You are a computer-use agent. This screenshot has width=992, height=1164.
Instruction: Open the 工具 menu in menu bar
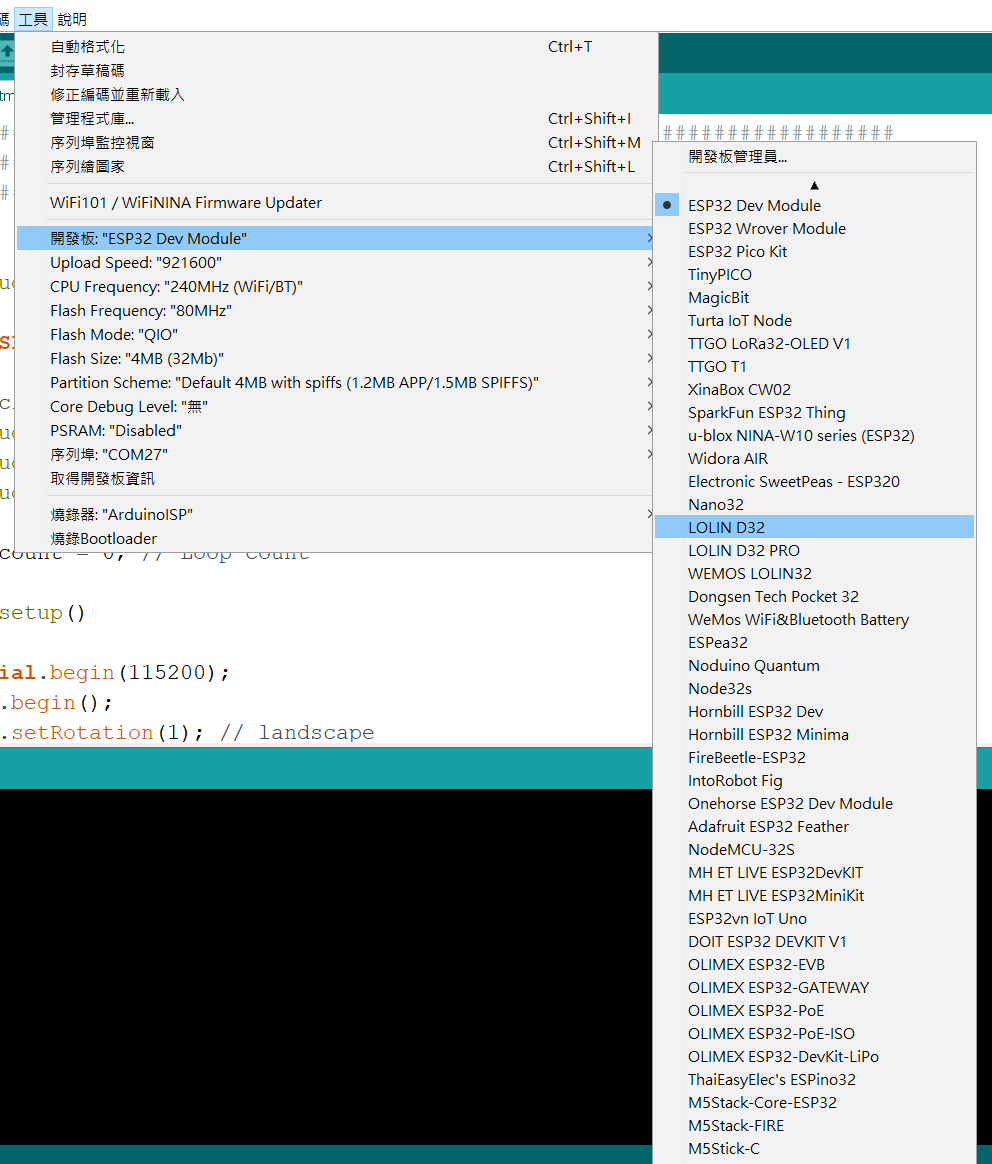pos(33,19)
